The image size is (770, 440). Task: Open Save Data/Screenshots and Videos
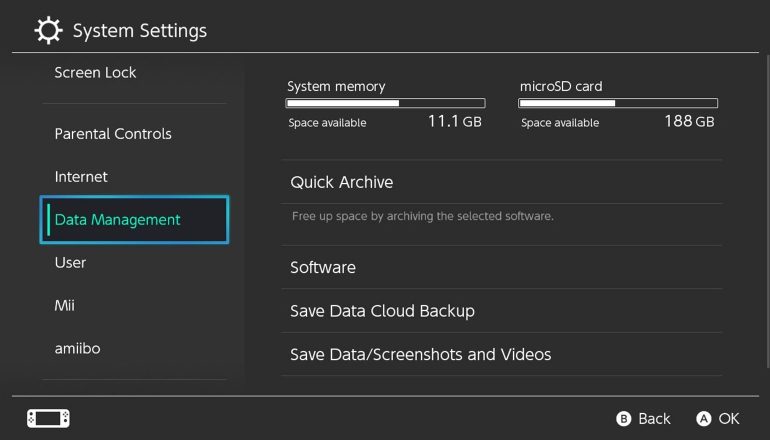click(420, 355)
